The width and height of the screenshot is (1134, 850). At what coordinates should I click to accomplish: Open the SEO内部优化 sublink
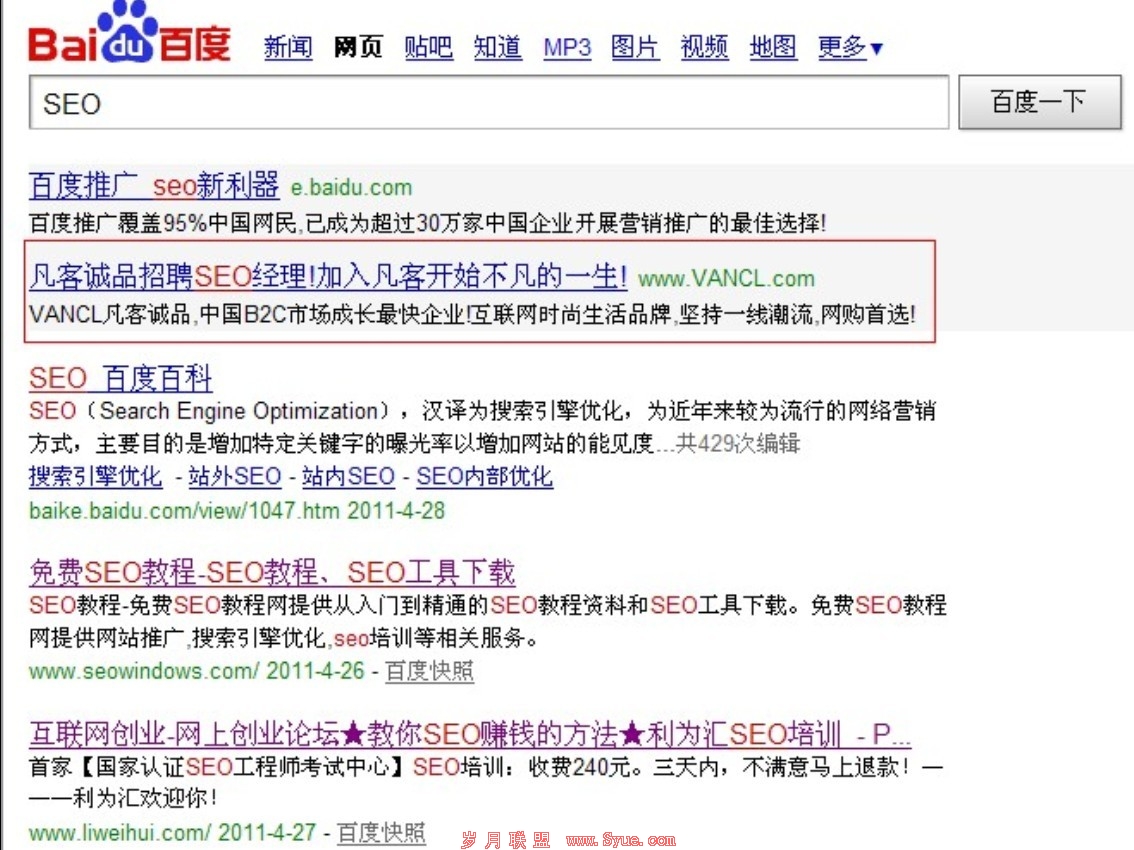point(485,476)
